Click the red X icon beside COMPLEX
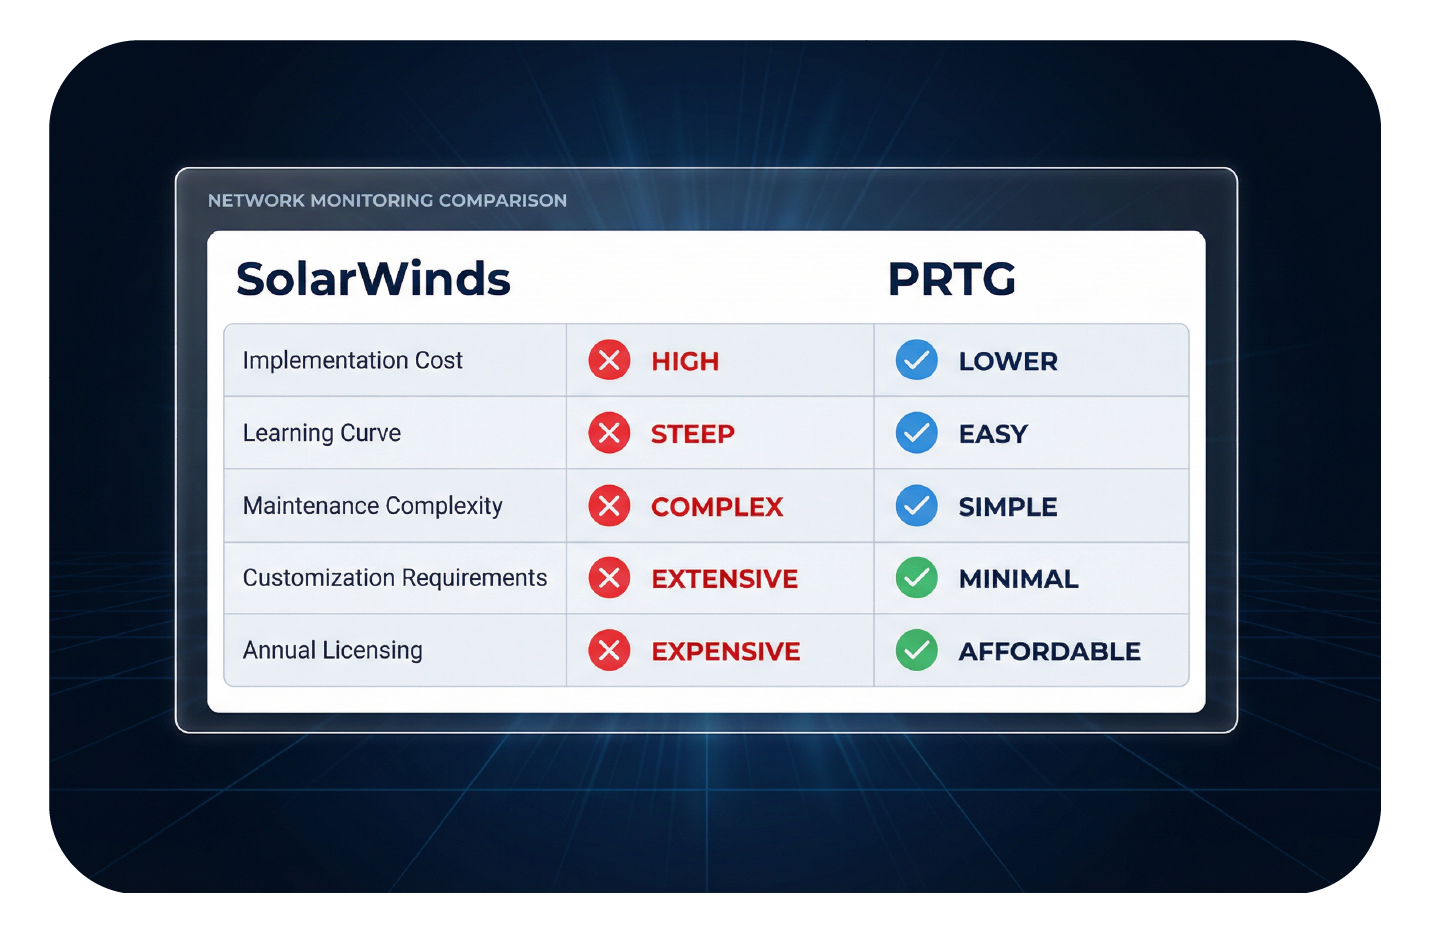1431x934 pixels. click(x=609, y=506)
